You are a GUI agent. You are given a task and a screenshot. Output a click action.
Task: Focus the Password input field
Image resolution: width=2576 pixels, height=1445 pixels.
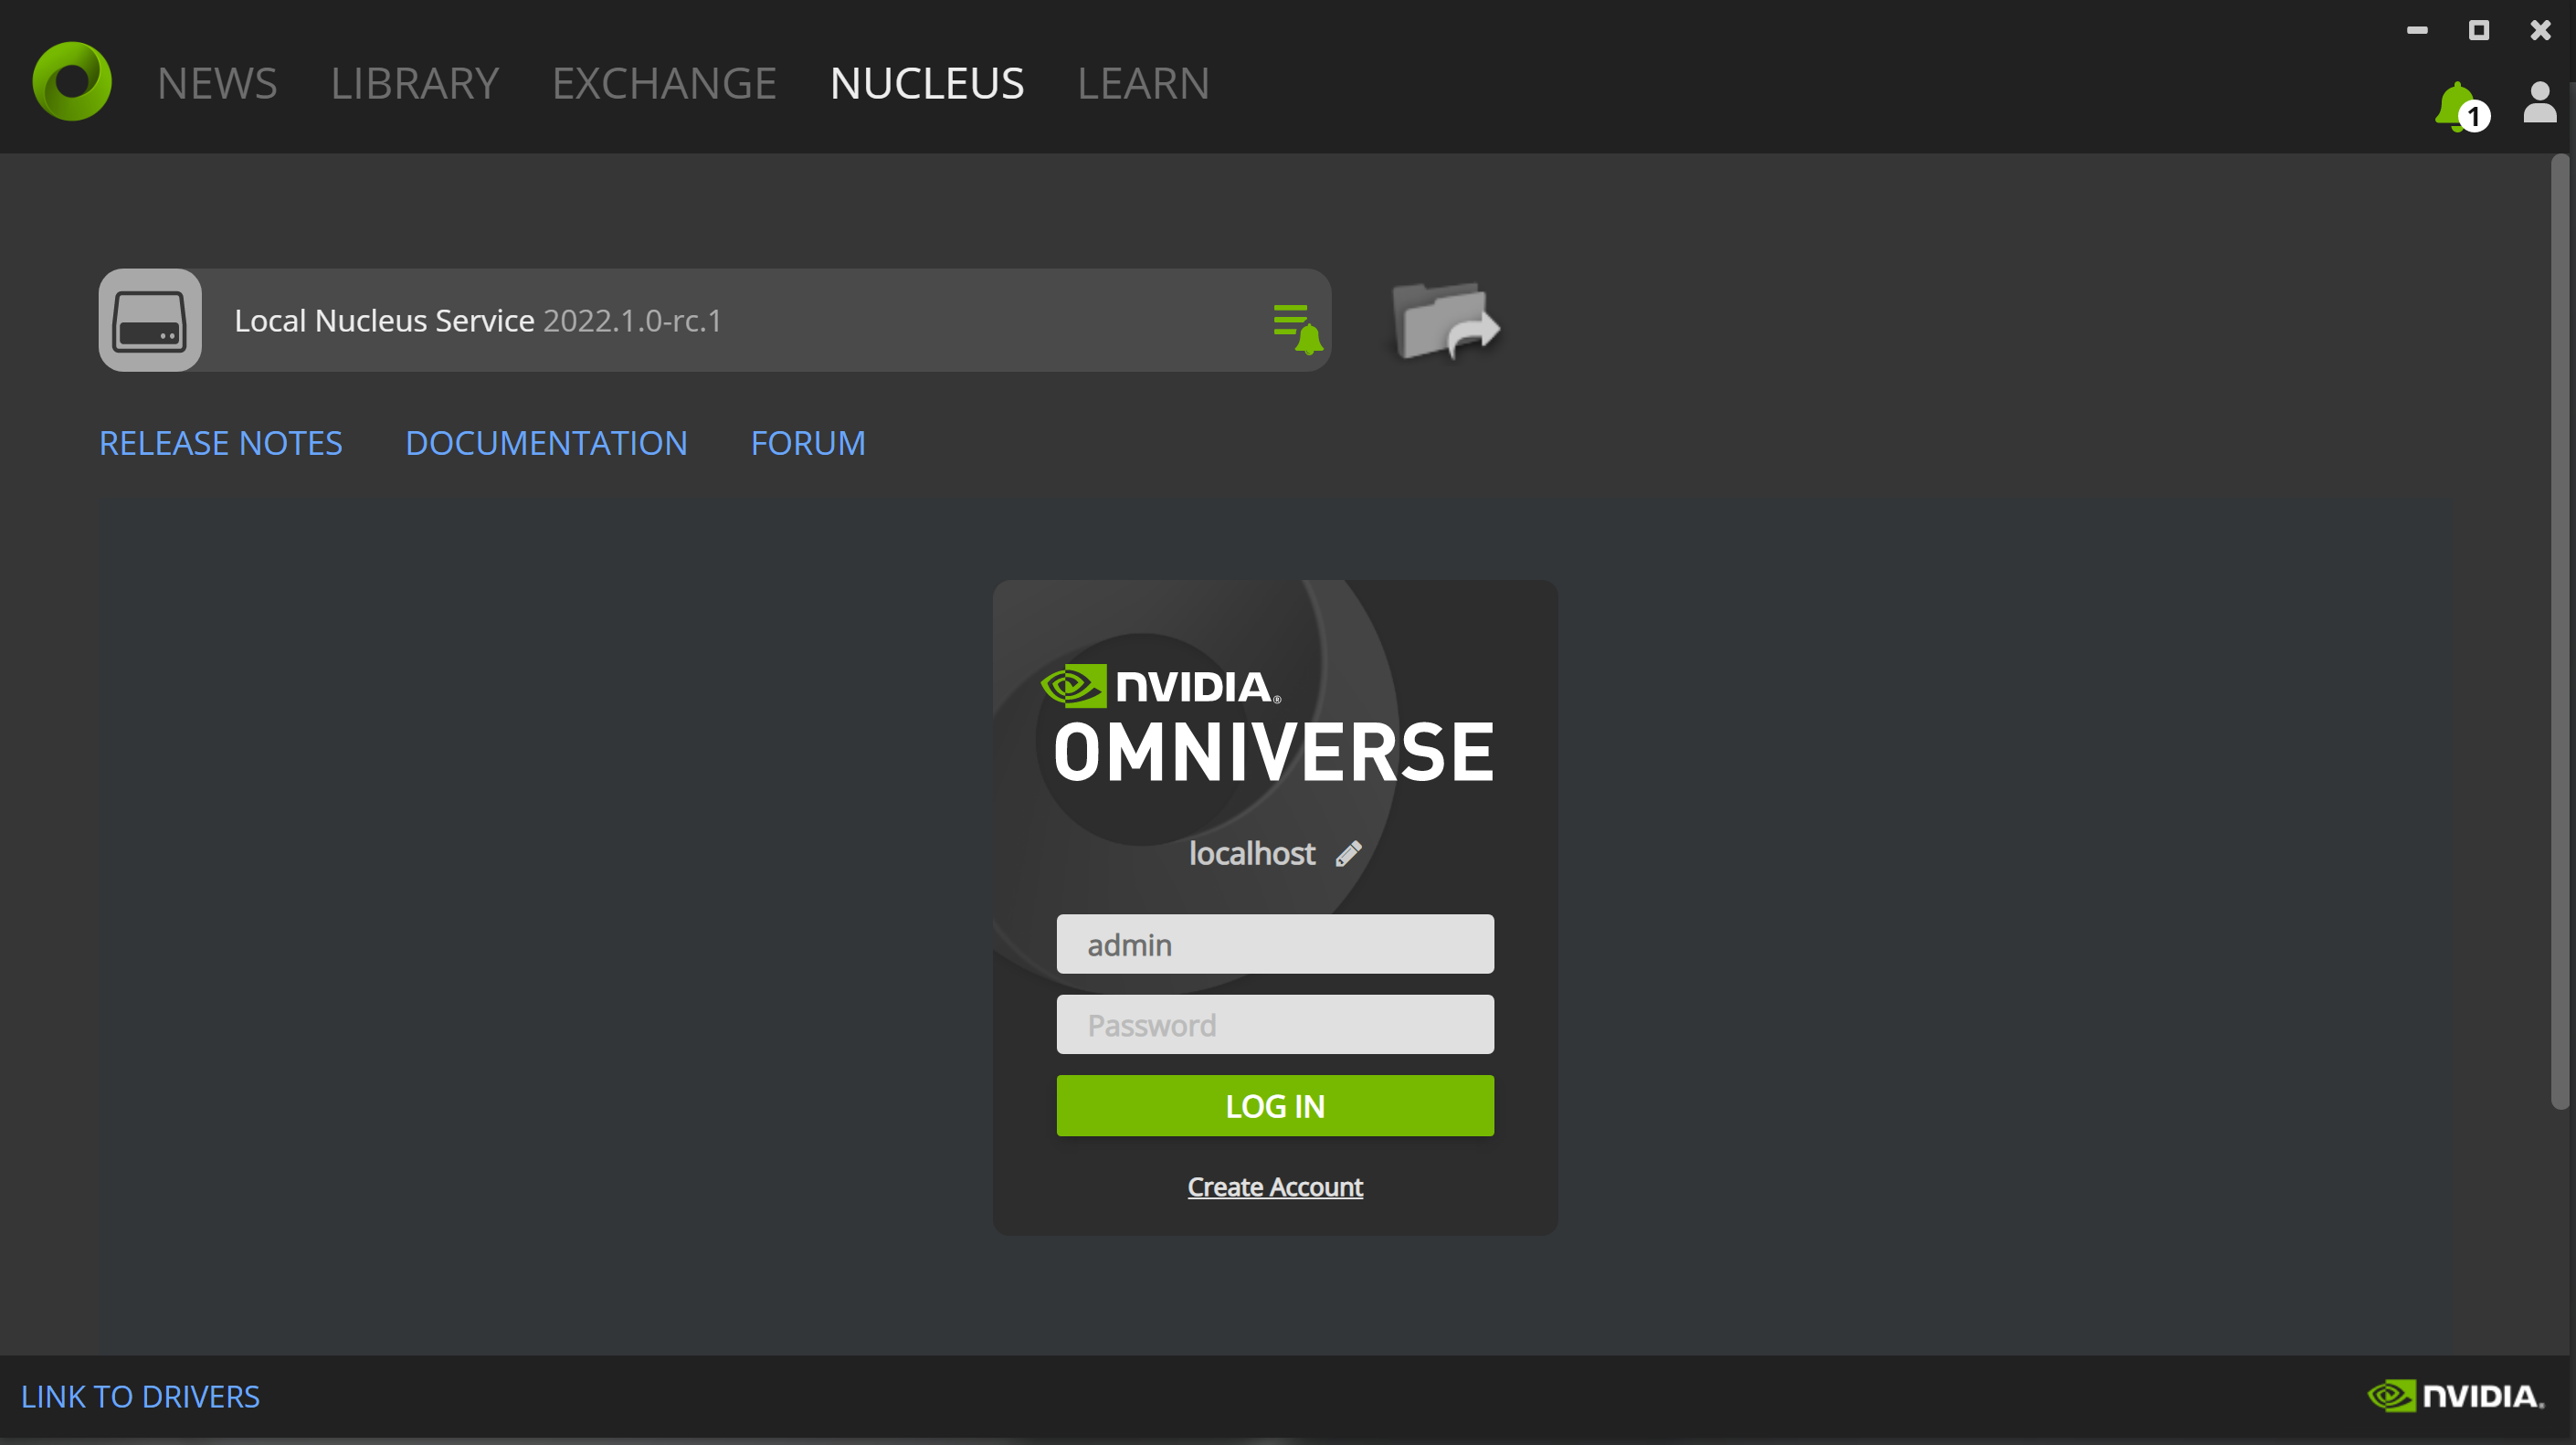1275,1024
